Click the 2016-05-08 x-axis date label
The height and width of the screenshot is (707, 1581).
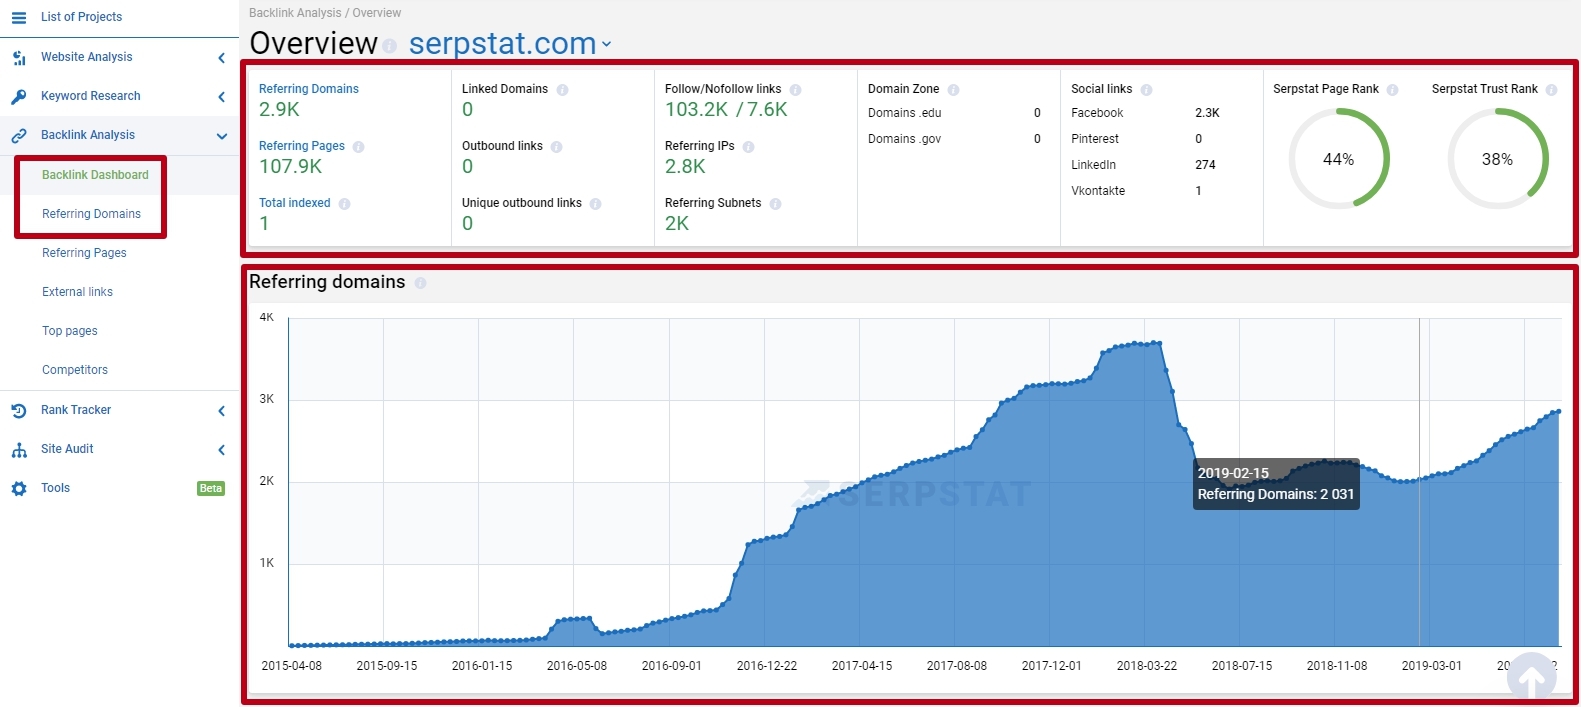[577, 666]
